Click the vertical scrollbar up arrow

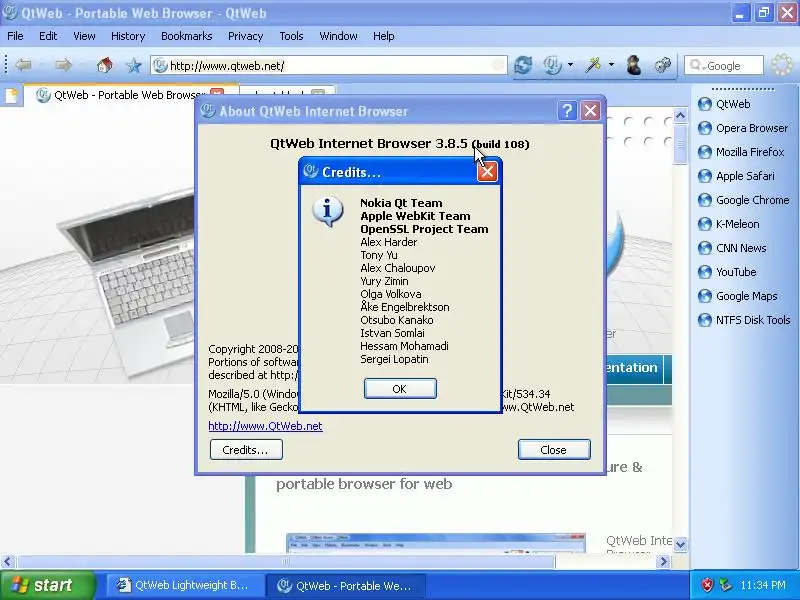coord(680,116)
